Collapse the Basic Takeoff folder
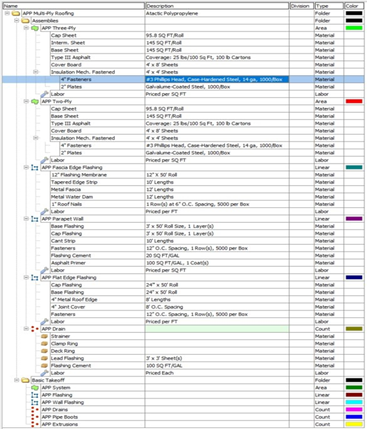 pos(17,380)
